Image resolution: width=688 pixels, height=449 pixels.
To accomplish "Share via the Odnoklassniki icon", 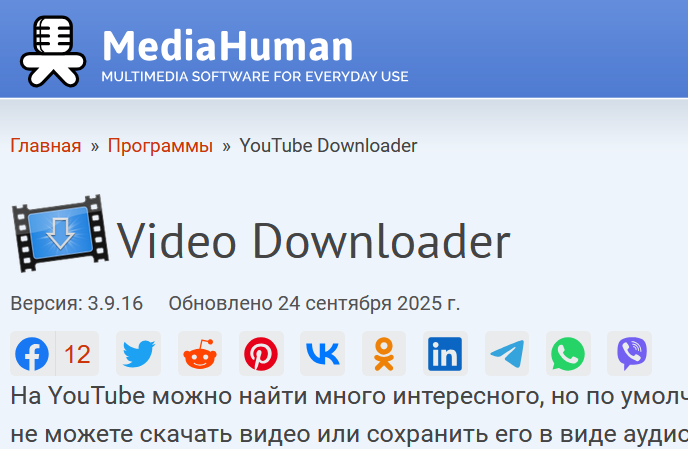I will click(x=384, y=354).
